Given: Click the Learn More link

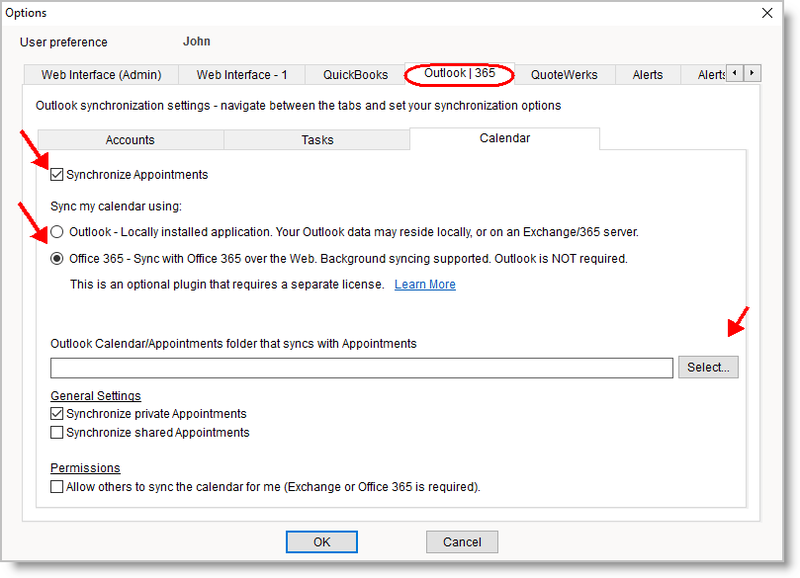Looking at the screenshot, I should coord(425,285).
